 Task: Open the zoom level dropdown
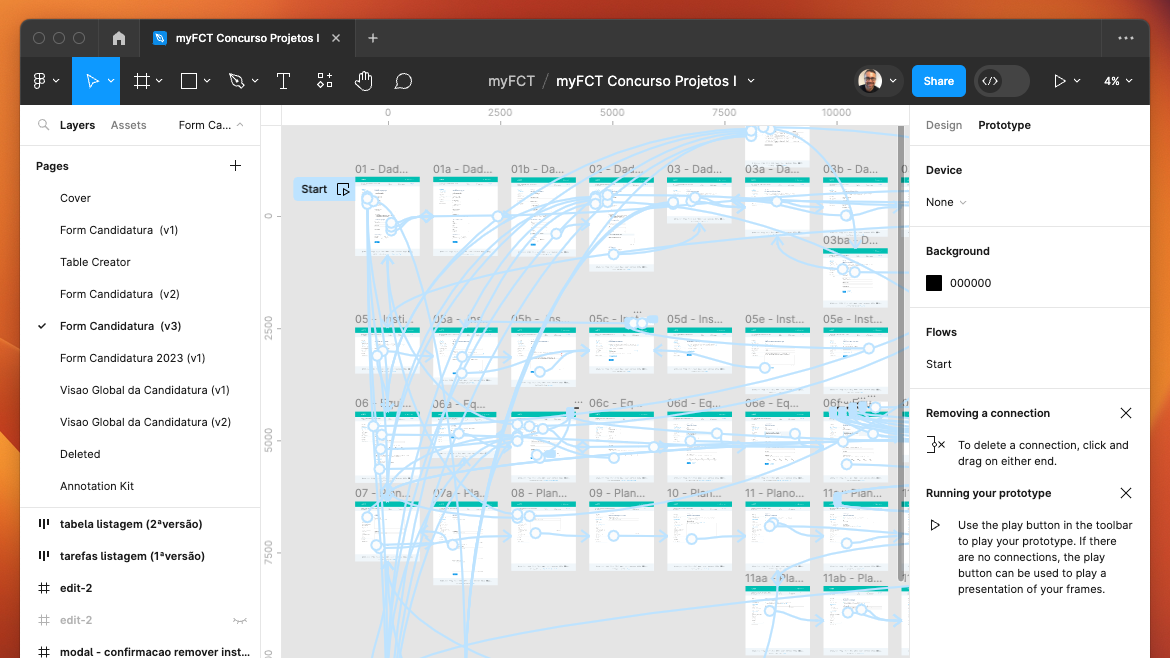tap(1118, 81)
